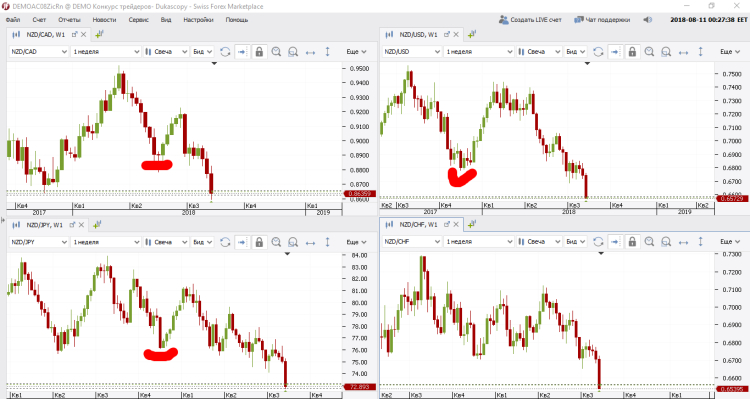This screenshot has width=750, height=399.
Task: Zoom to area on the NZD/JPY chart
Action: pos(293,242)
